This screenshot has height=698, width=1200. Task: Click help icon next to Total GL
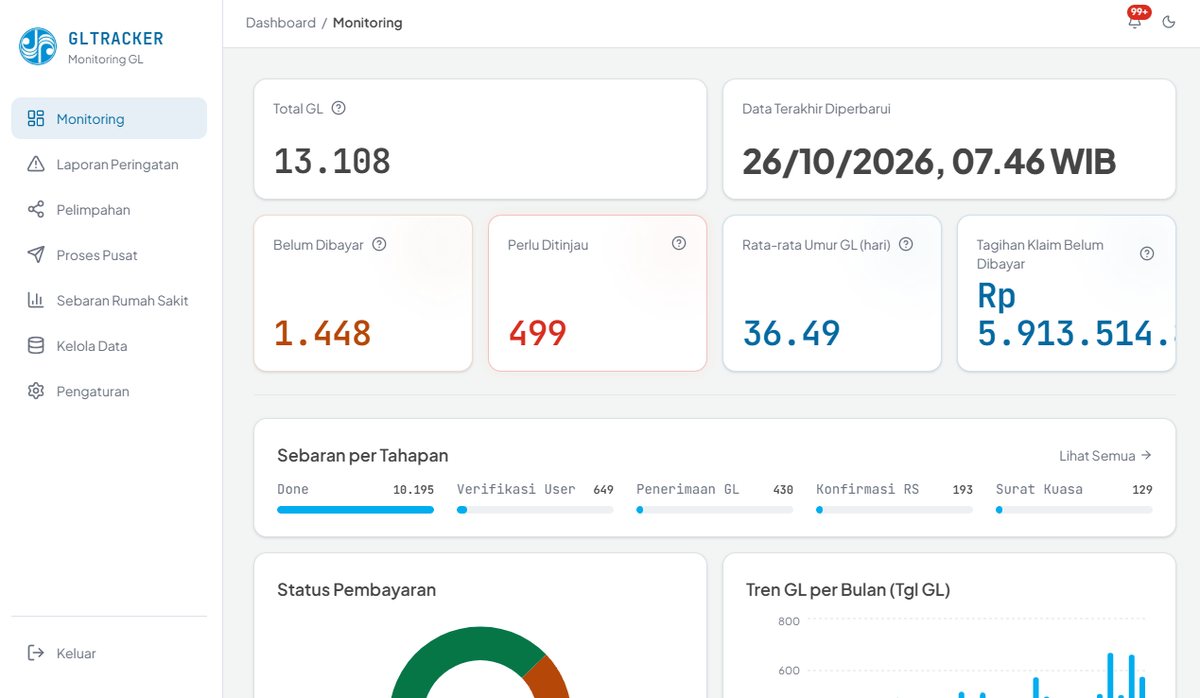pos(338,108)
